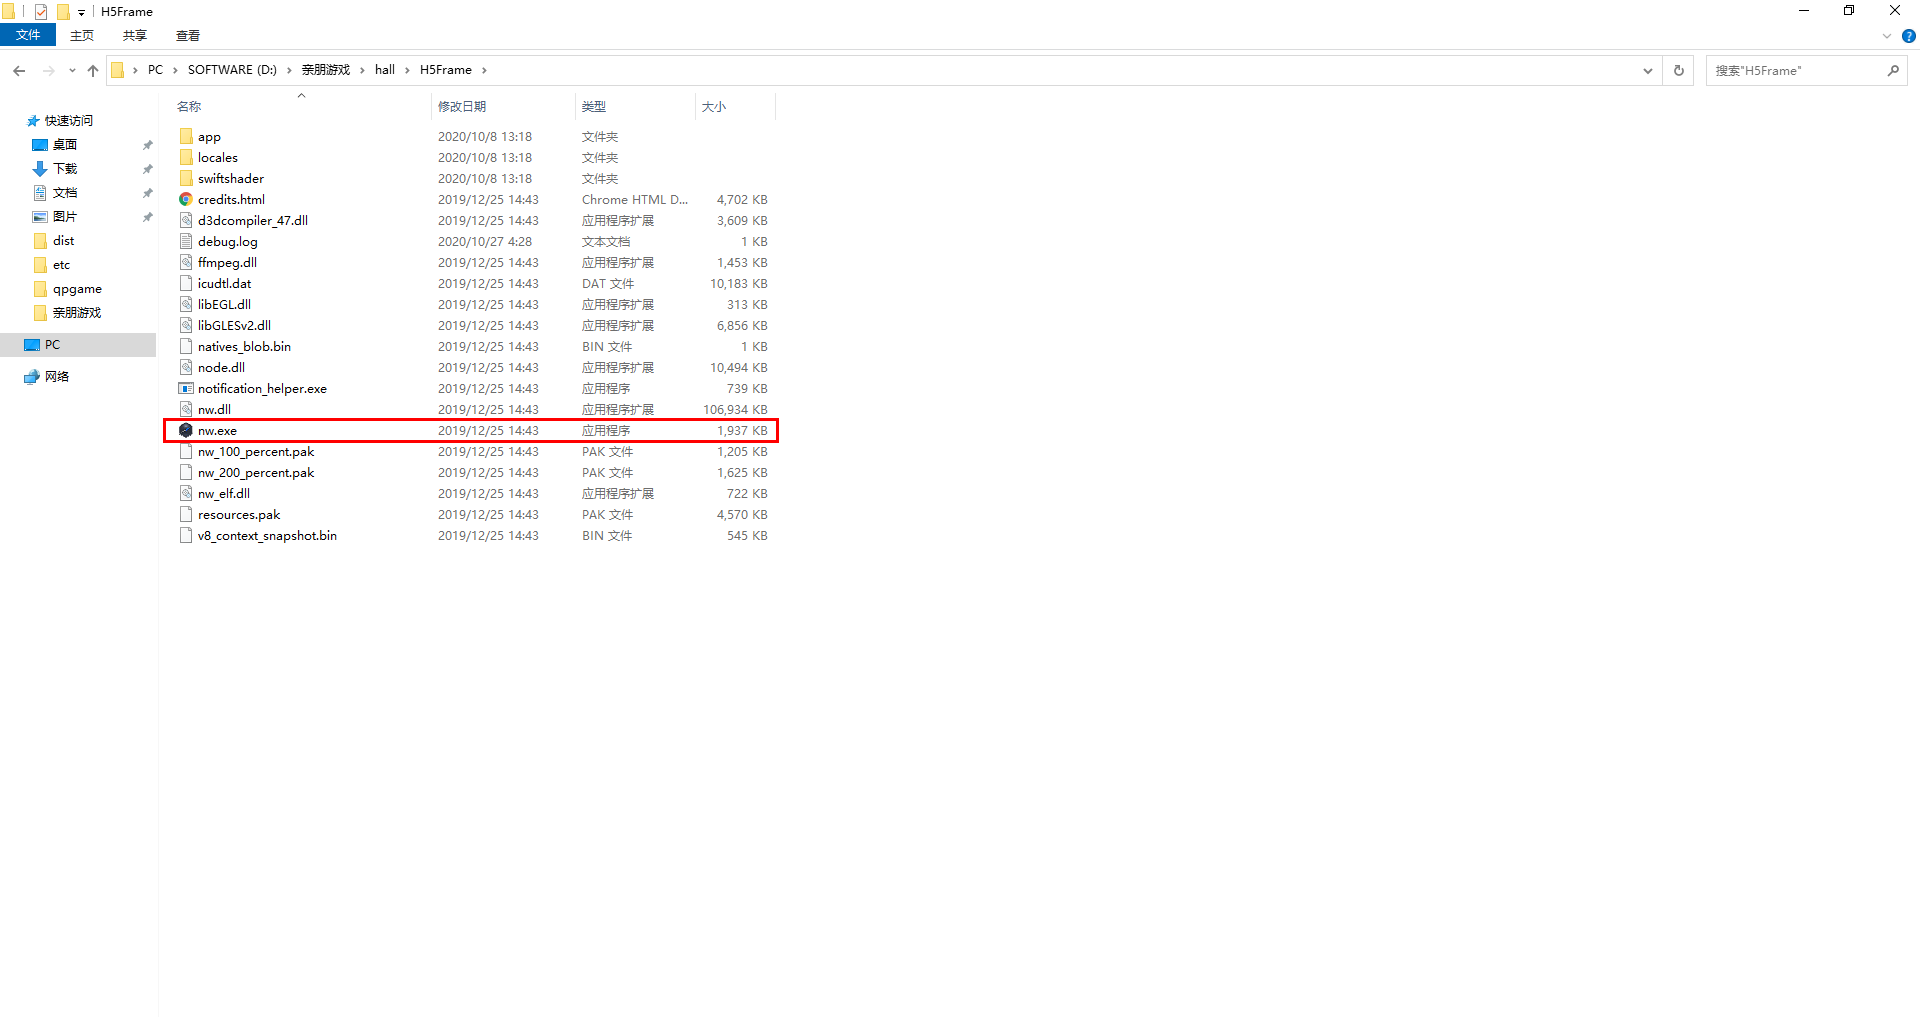Expand the address bar history dropdown

pos(1647,70)
